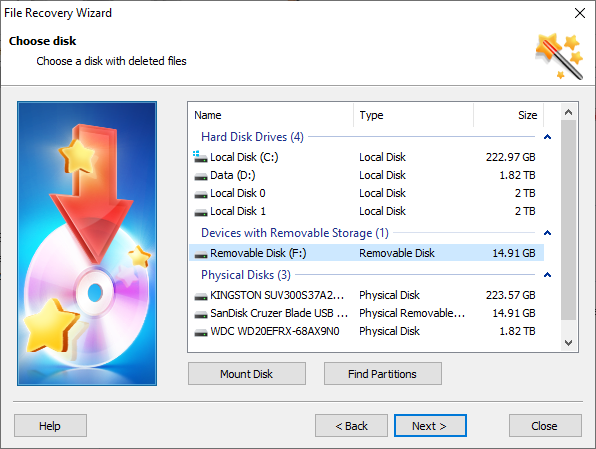Sort list by Size column header
596x449 pixels.
509,115
